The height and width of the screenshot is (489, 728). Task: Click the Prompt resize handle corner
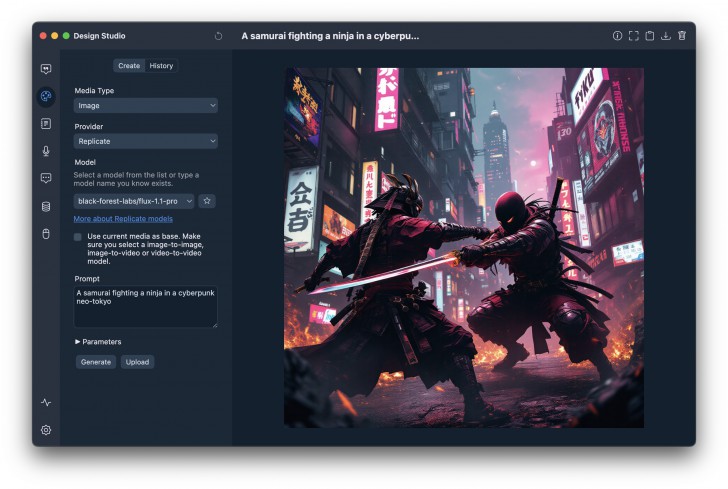214,325
